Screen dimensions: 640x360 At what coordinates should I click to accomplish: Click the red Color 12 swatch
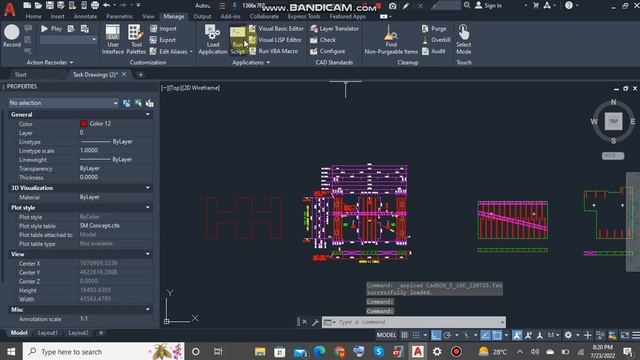[x=84, y=124]
